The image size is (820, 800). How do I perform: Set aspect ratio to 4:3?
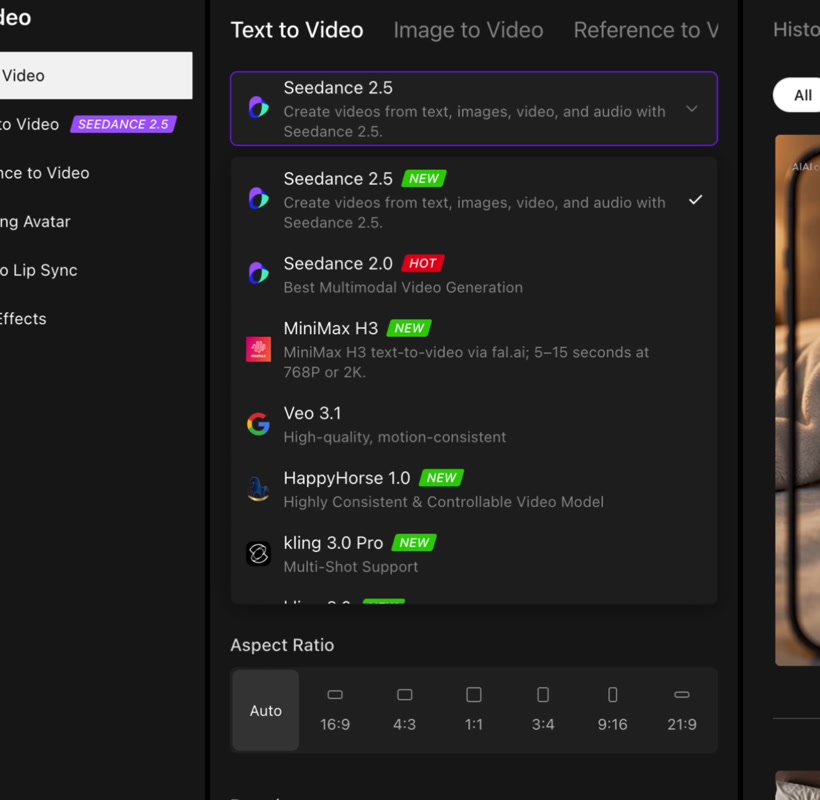(x=404, y=710)
